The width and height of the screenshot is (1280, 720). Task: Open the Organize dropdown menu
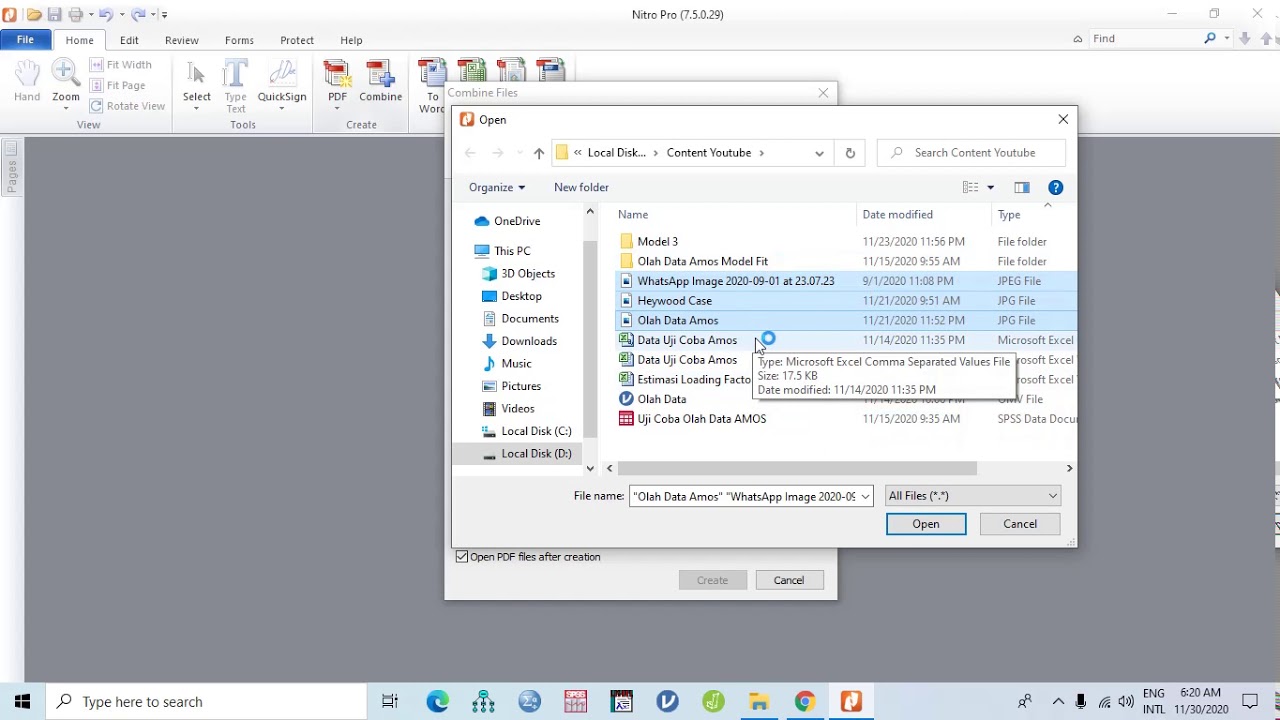tap(497, 187)
